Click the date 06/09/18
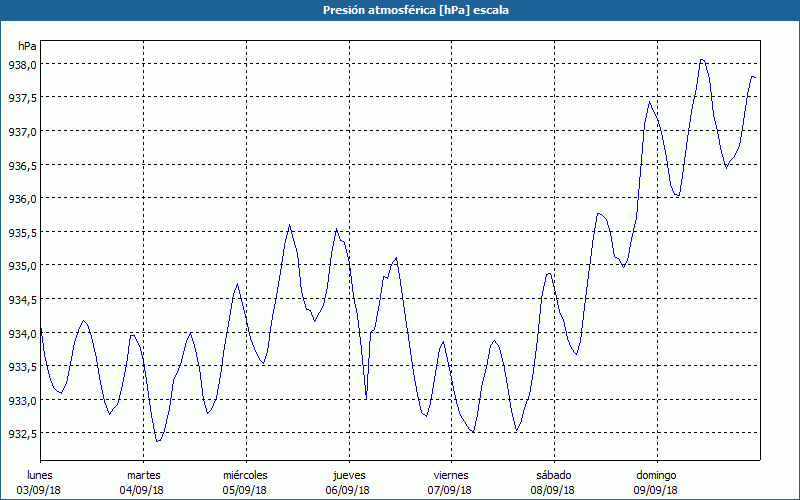The image size is (800, 500). coord(347,490)
